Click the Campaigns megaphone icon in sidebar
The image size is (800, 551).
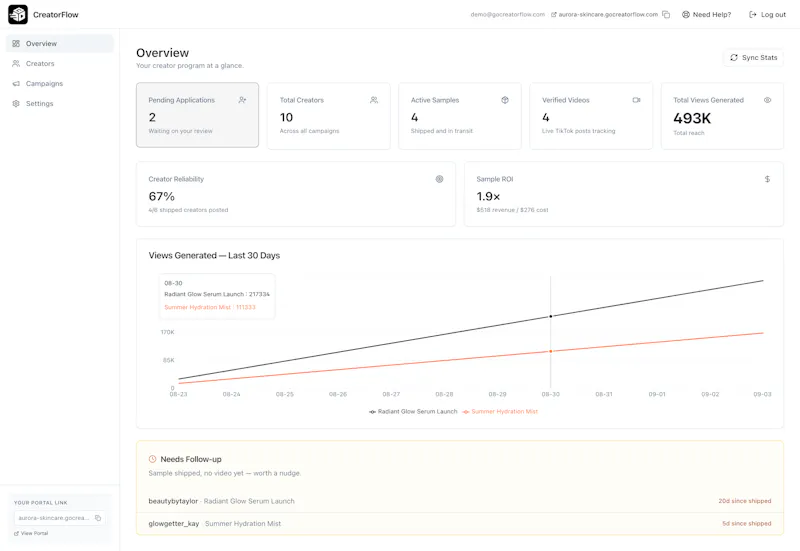pyautogui.click(x=16, y=83)
